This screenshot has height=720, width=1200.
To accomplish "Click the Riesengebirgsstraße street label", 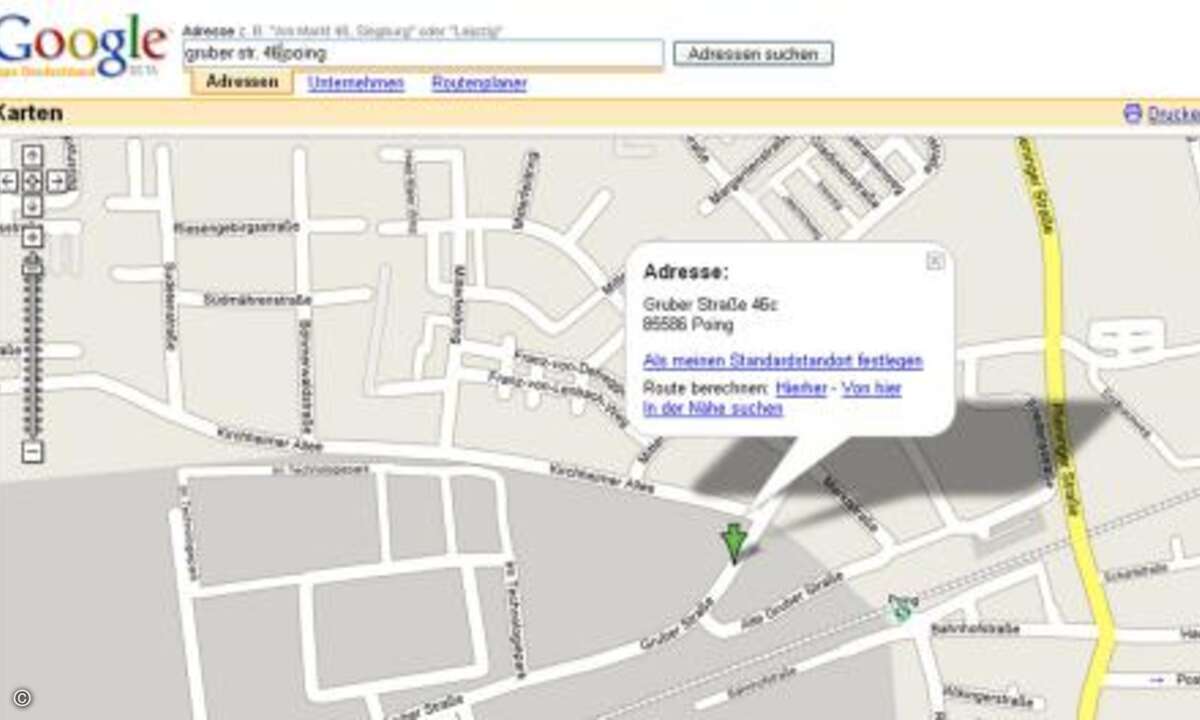I will pyautogui.click(x=237, y=228).
